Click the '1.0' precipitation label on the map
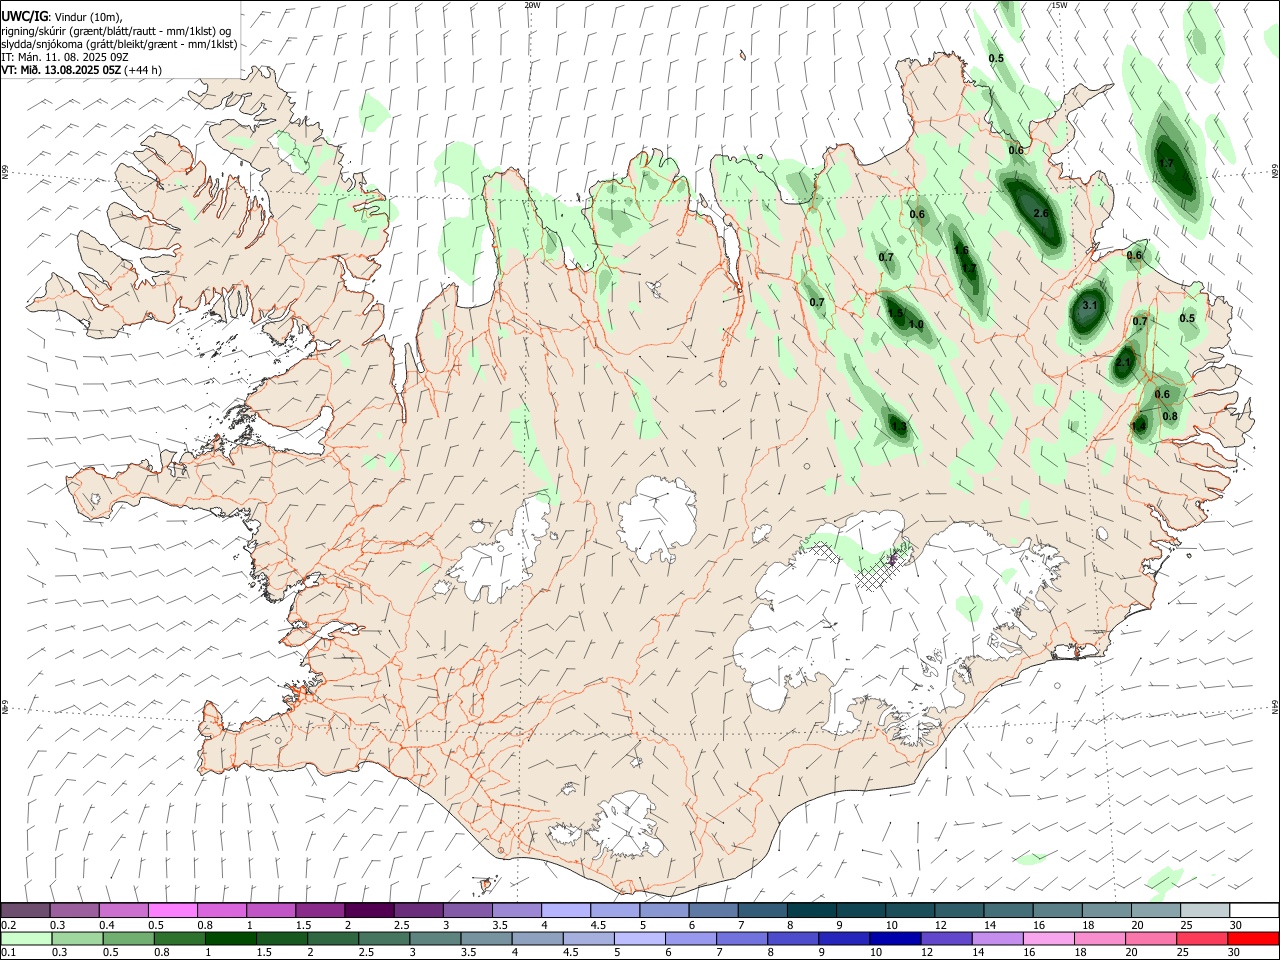 (916, 325)
